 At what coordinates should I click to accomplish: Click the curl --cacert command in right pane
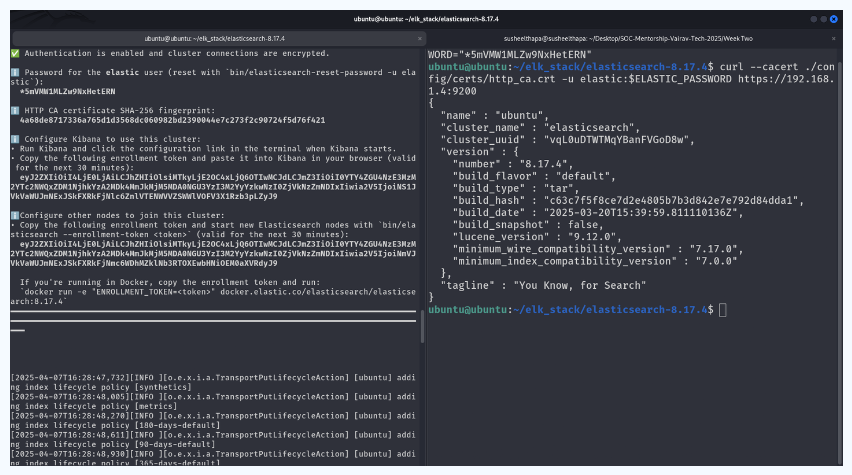[x=631, y=79]
